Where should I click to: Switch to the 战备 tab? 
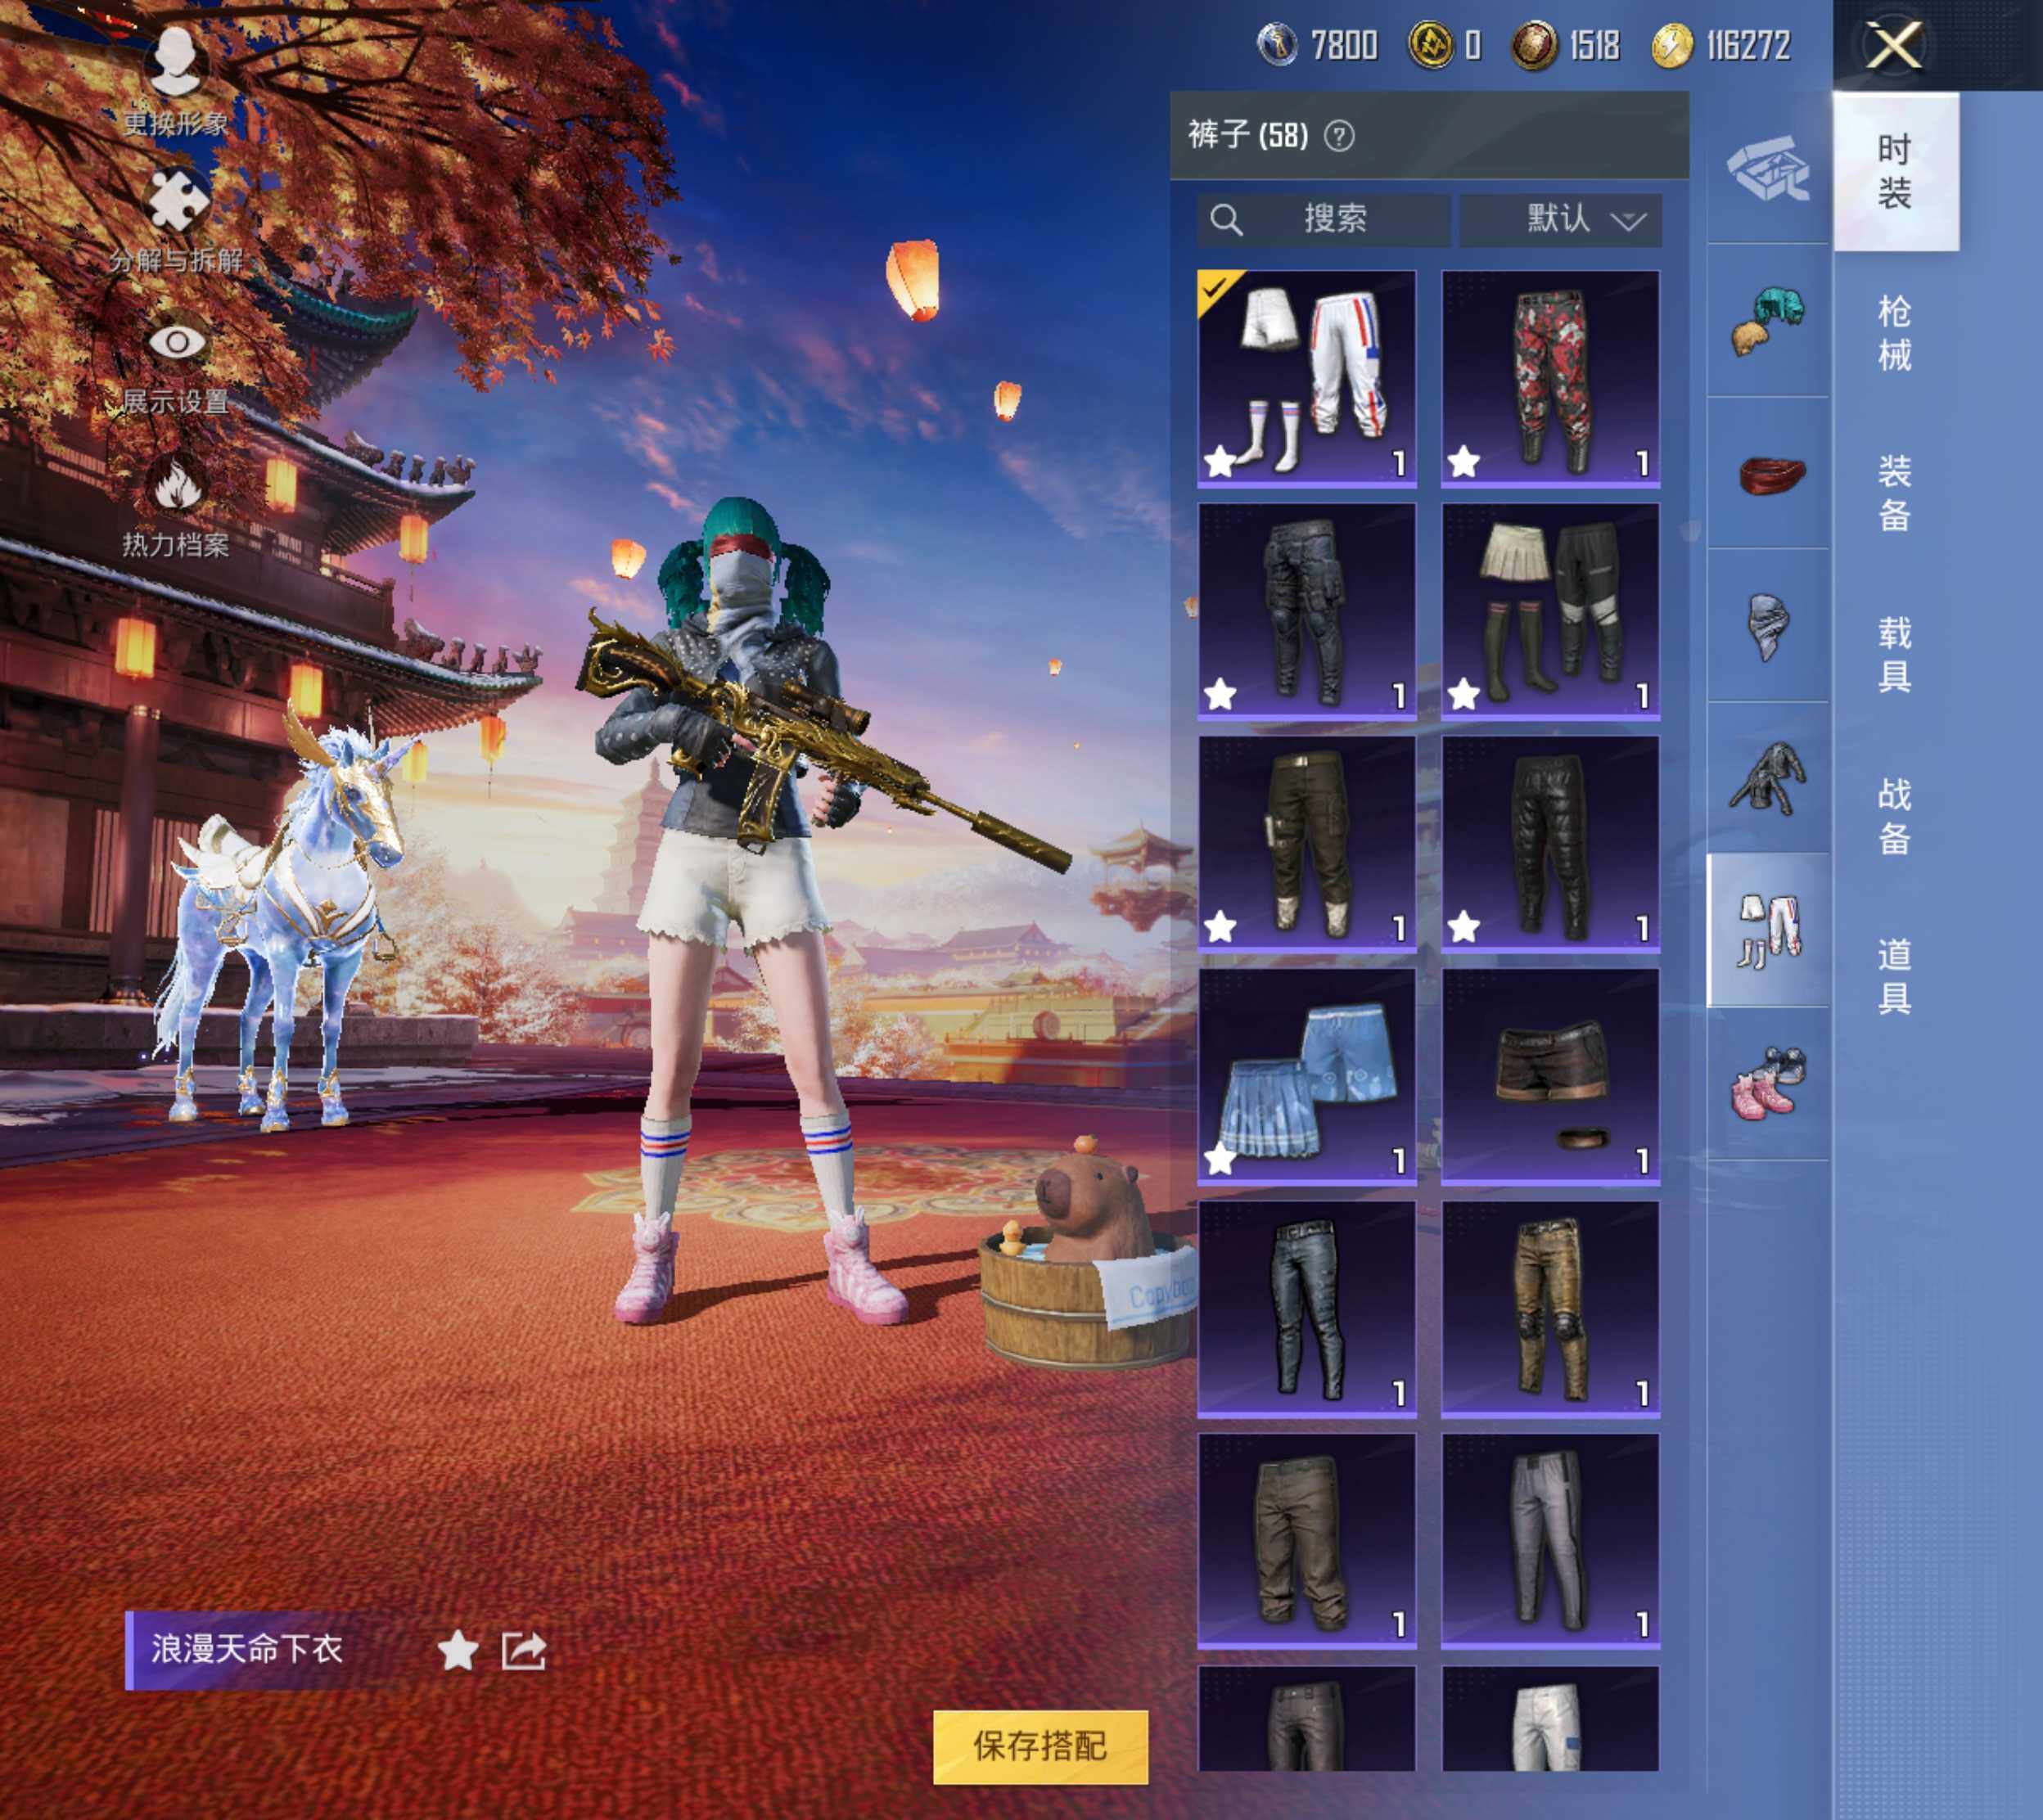click(x=1895, y=816)
